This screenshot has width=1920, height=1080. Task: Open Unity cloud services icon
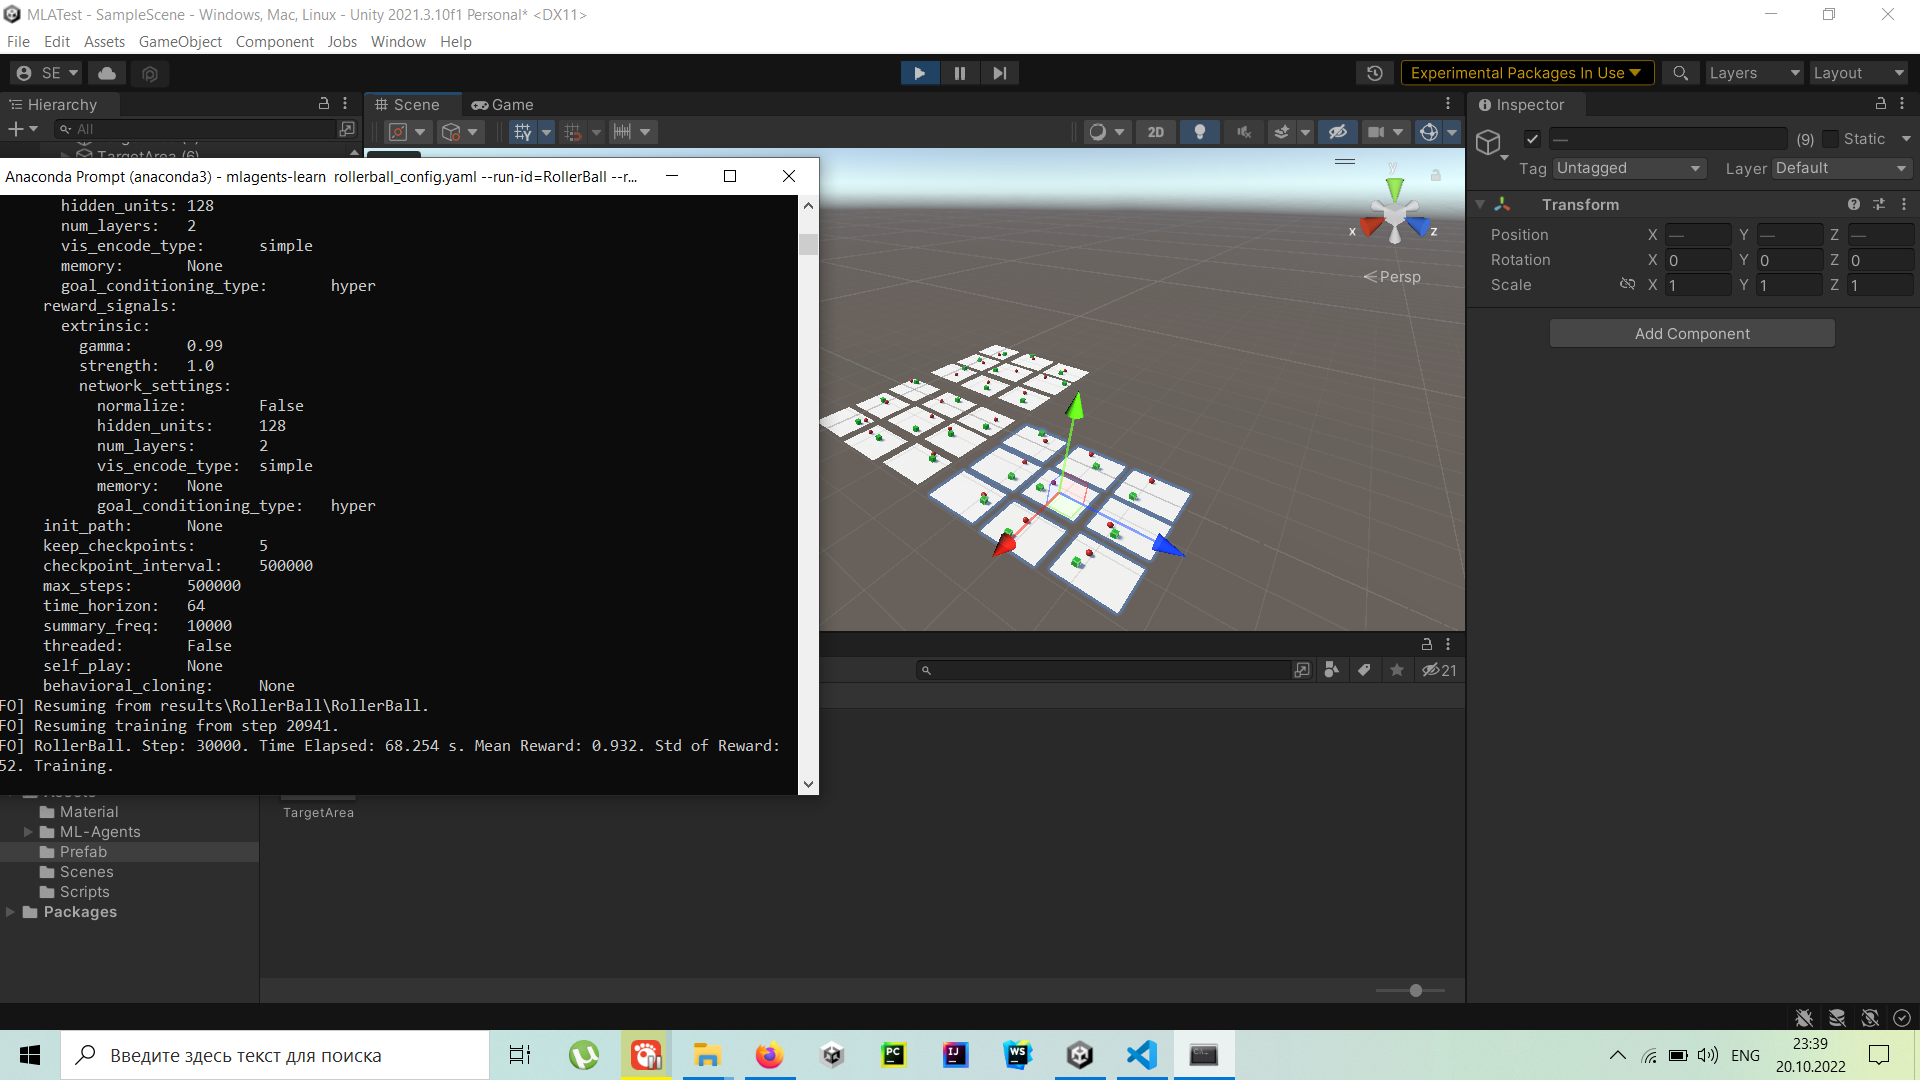(x=107, y=73)
